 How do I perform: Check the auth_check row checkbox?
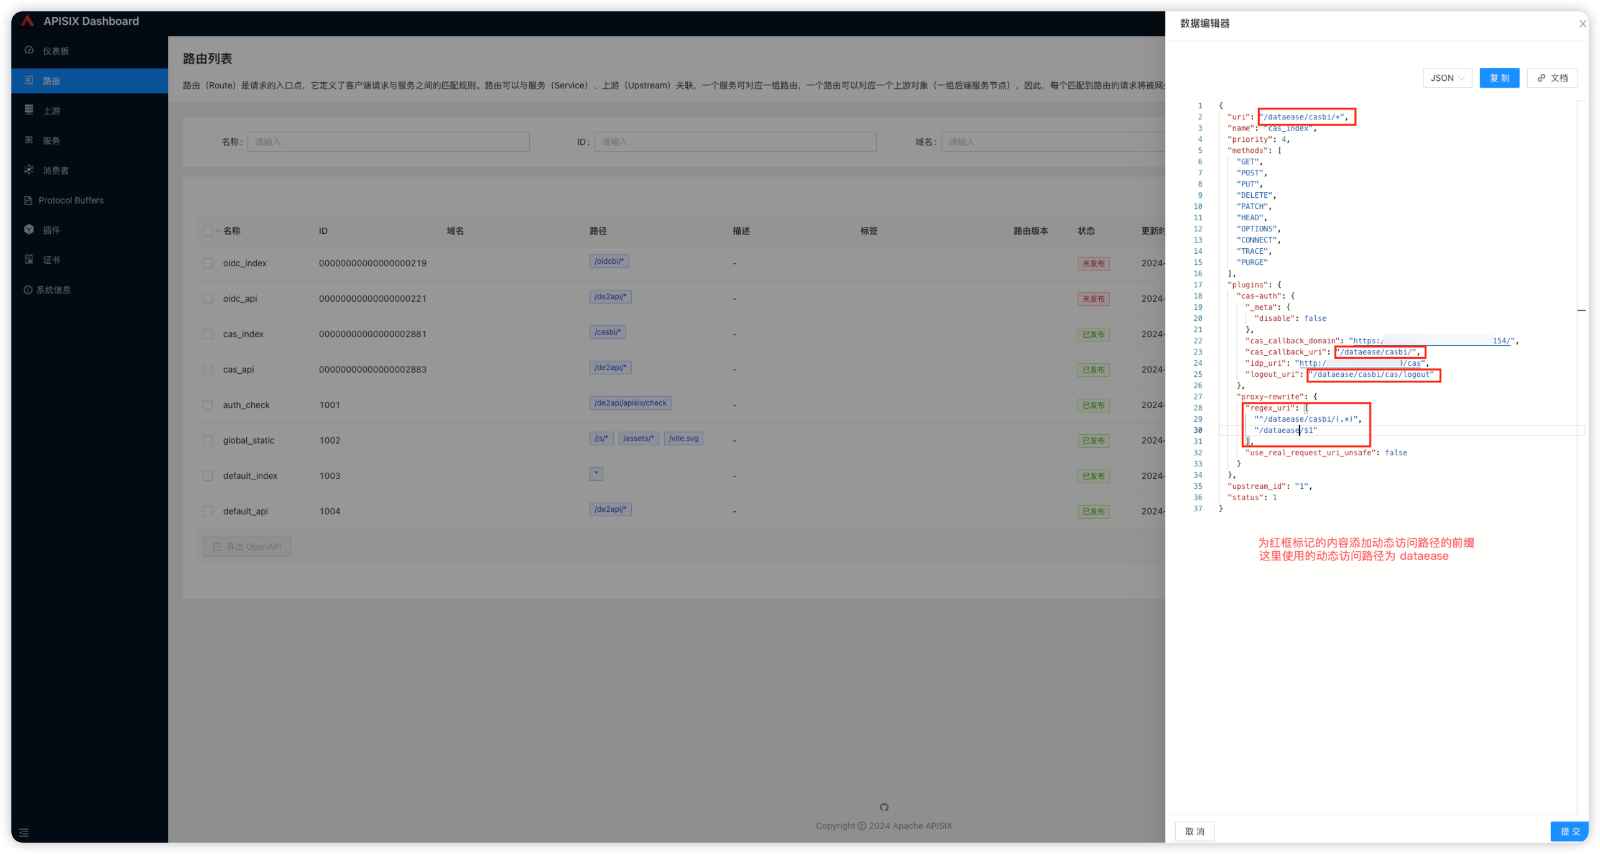coord(208,405)
